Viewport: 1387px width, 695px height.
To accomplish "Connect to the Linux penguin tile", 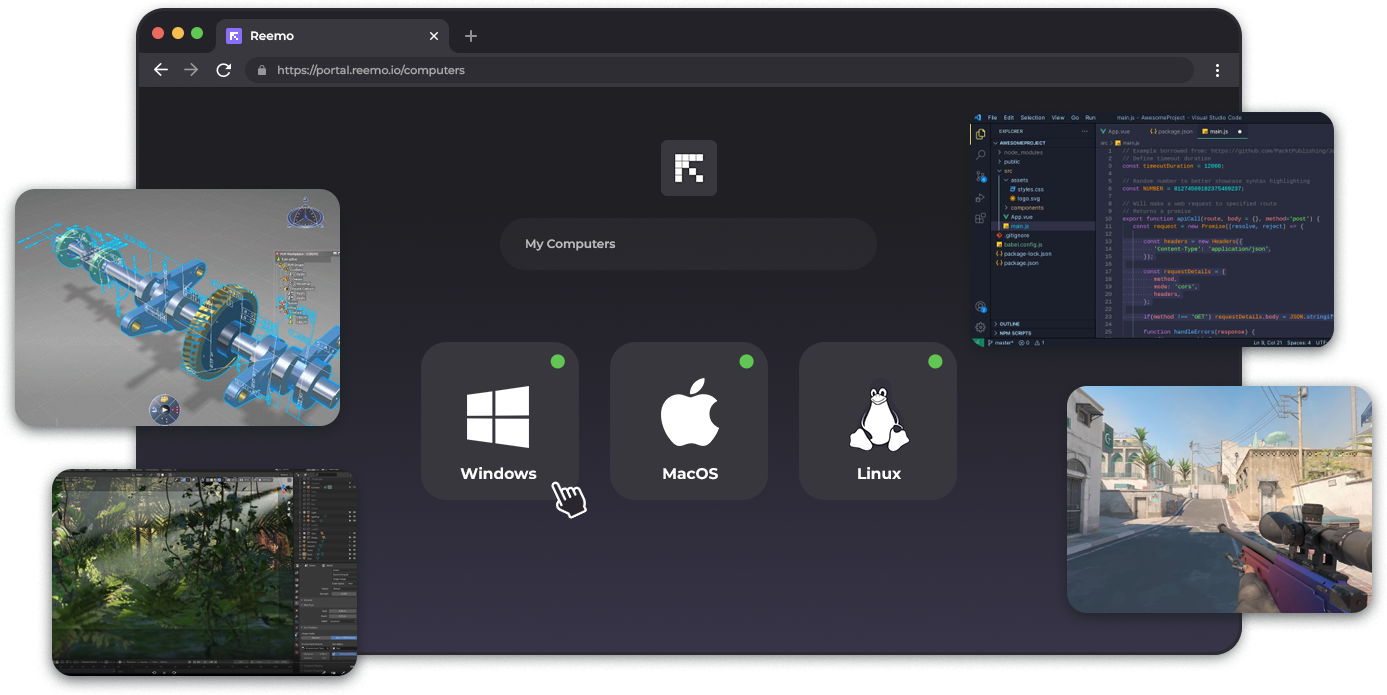I will [878, 421].
